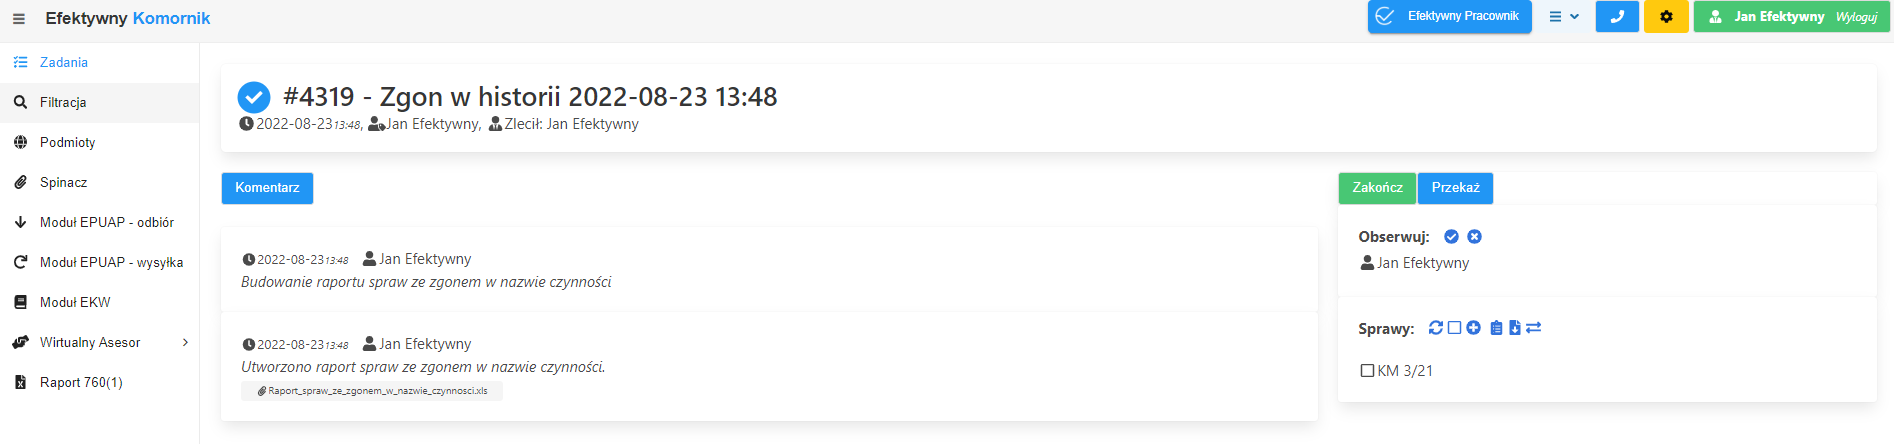Open settings with the yellow gear button
1894x444 pixels.
[x=1666, y=17]
